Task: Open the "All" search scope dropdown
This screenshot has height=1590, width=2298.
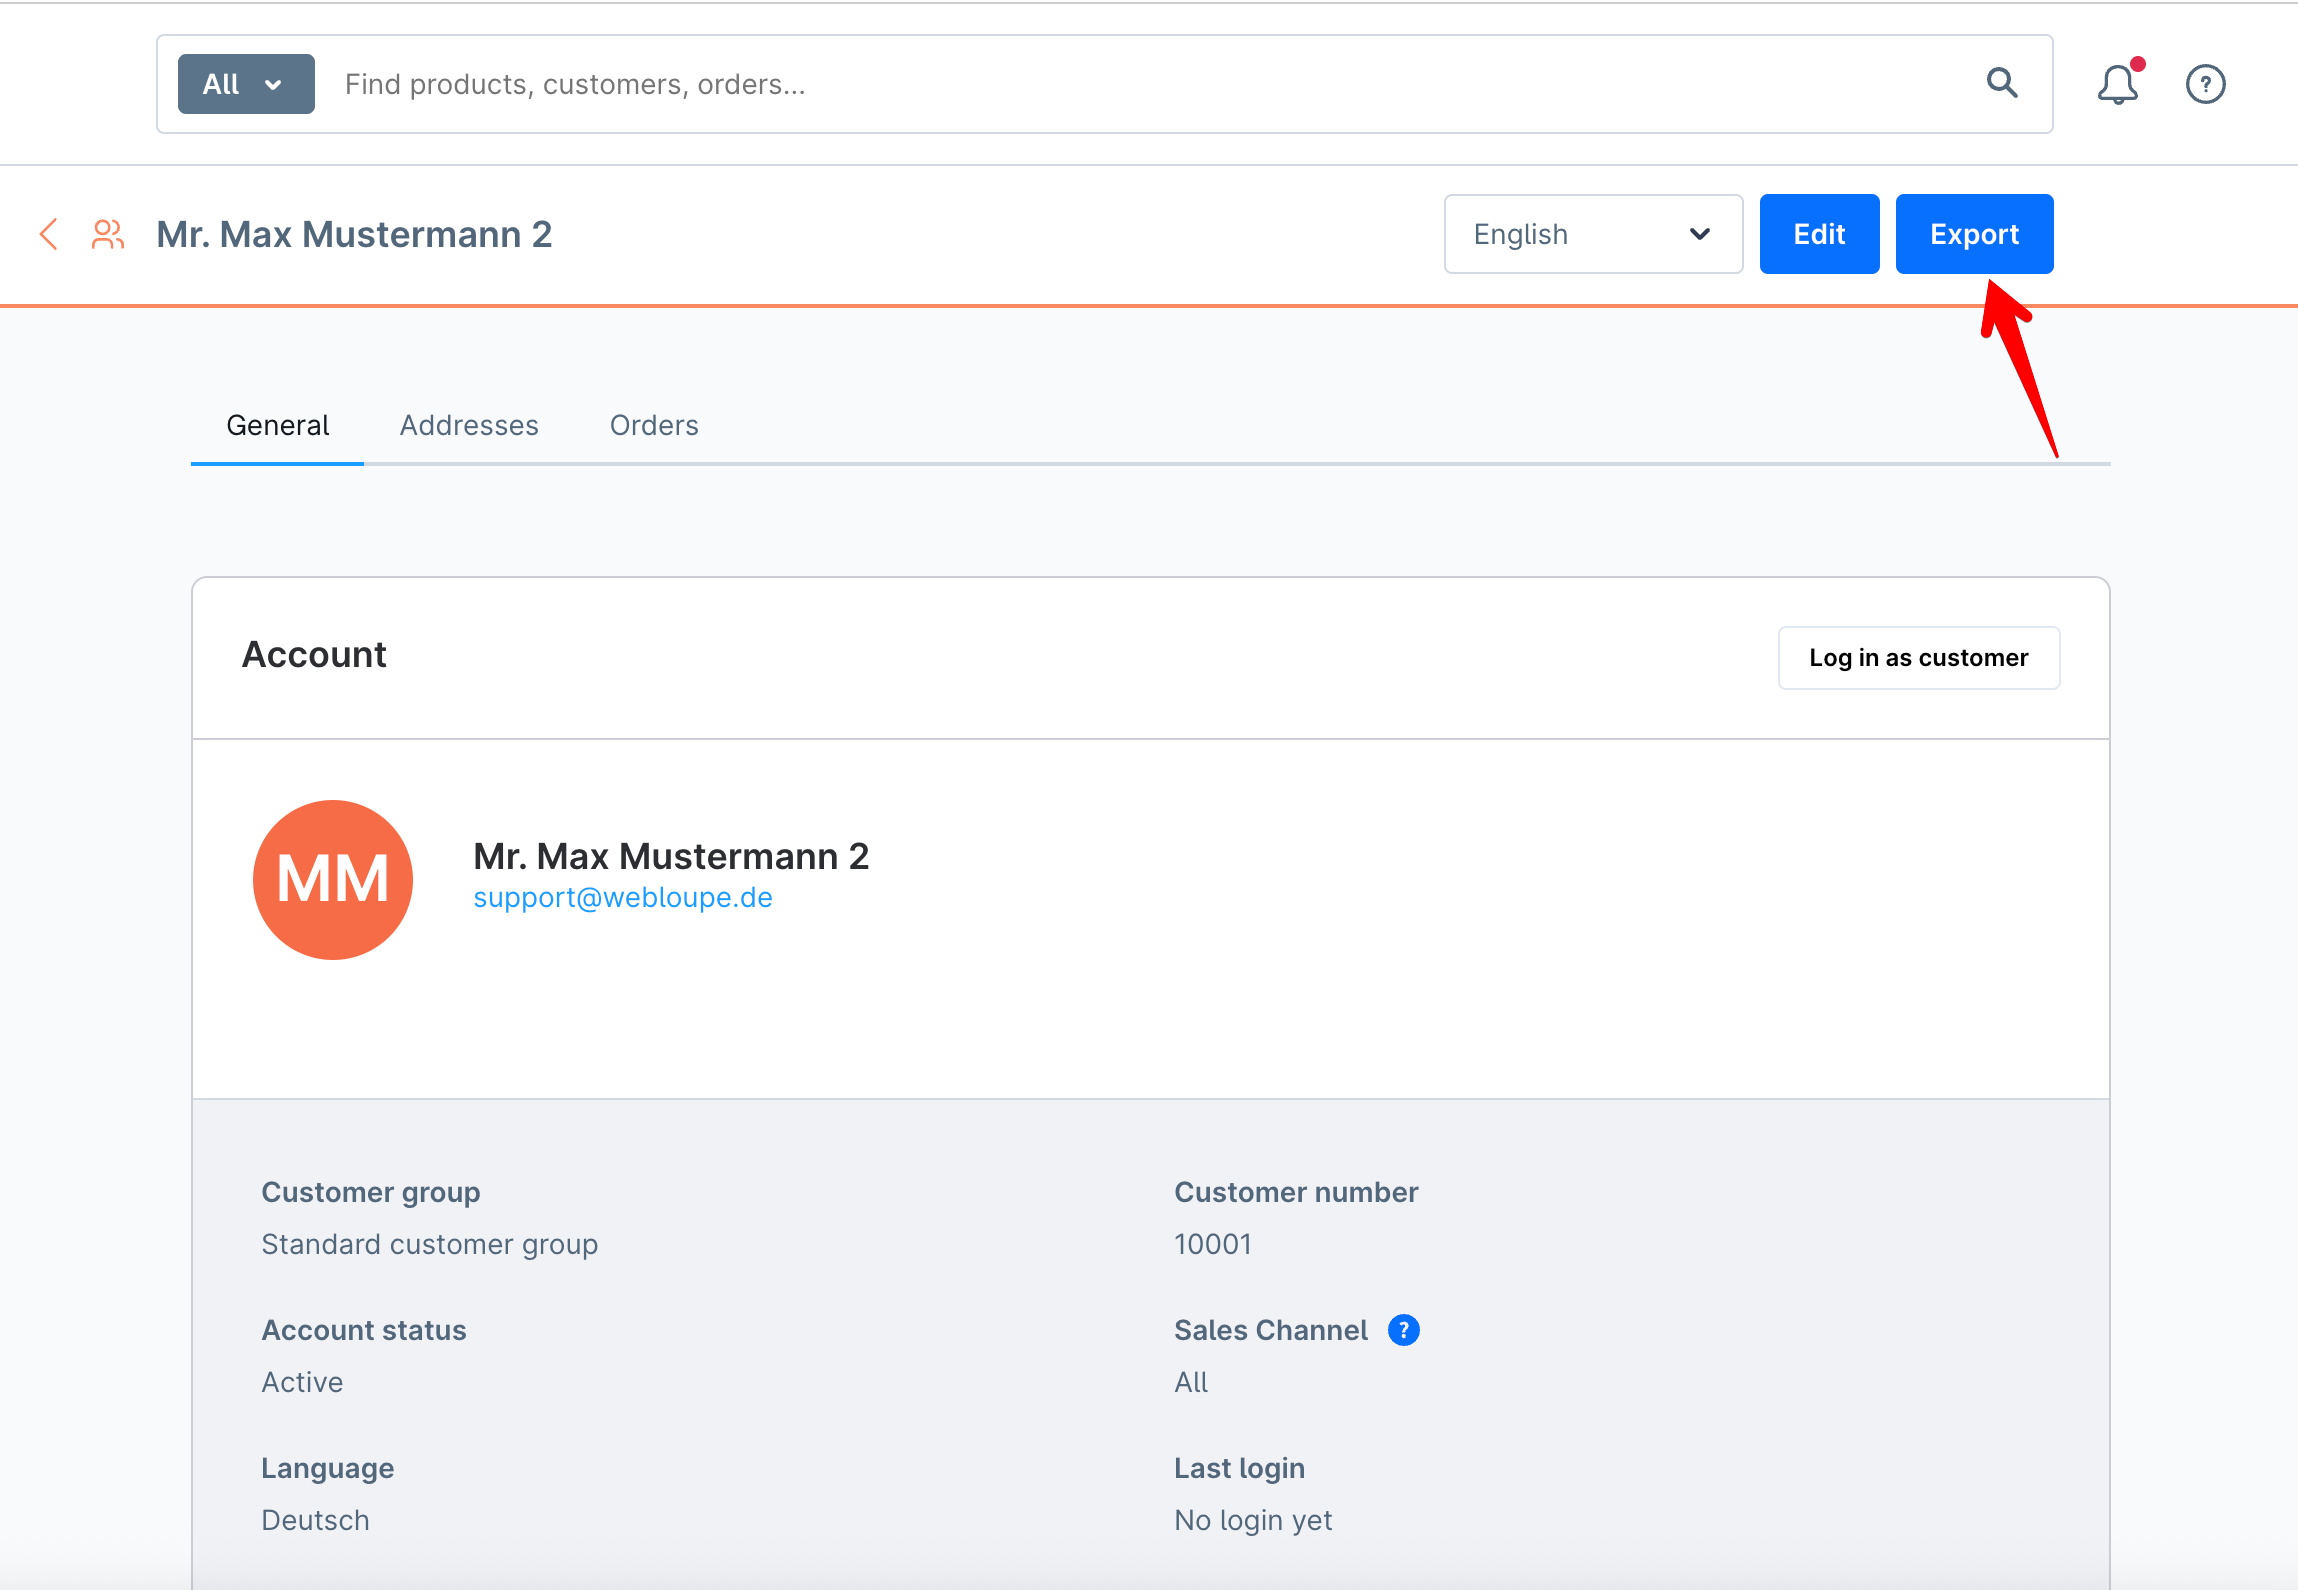Action: (x=245, y=83)
